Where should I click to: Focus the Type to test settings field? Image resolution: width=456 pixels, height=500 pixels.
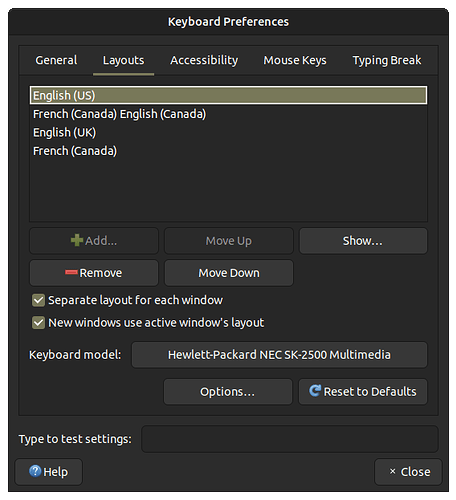coord(290,439)
